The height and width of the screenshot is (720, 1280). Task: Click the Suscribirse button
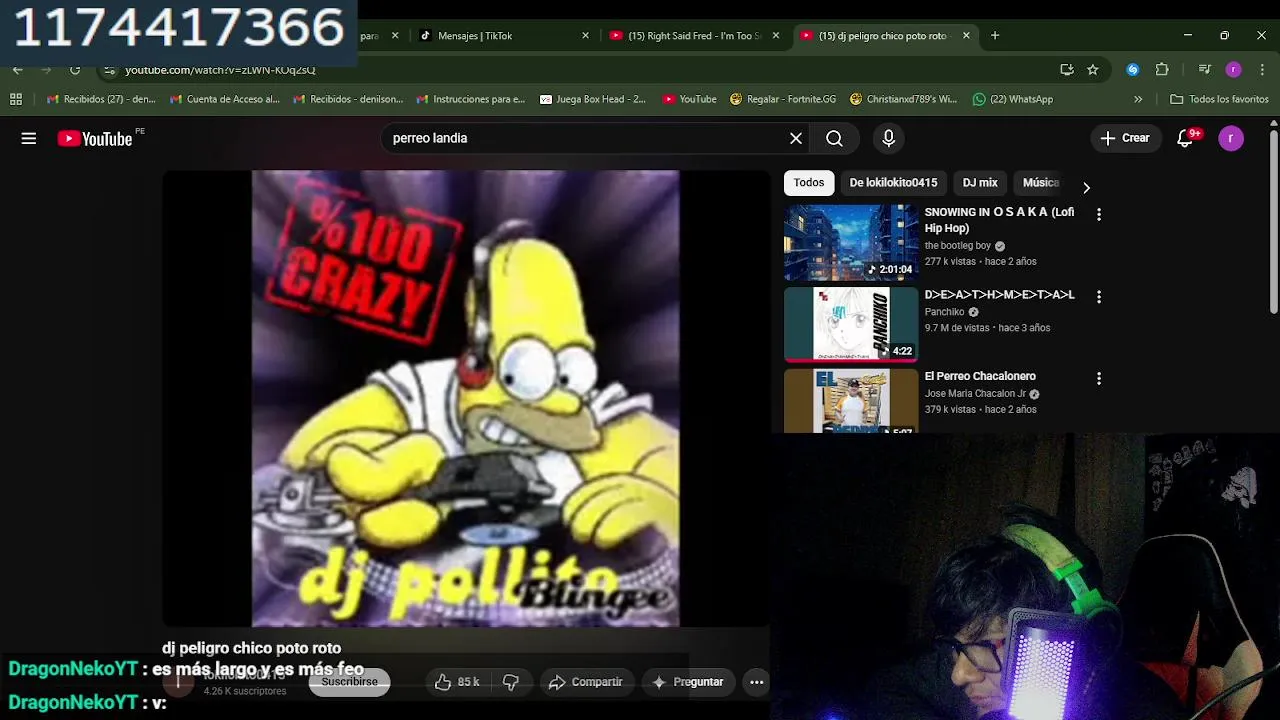[349, 682]
